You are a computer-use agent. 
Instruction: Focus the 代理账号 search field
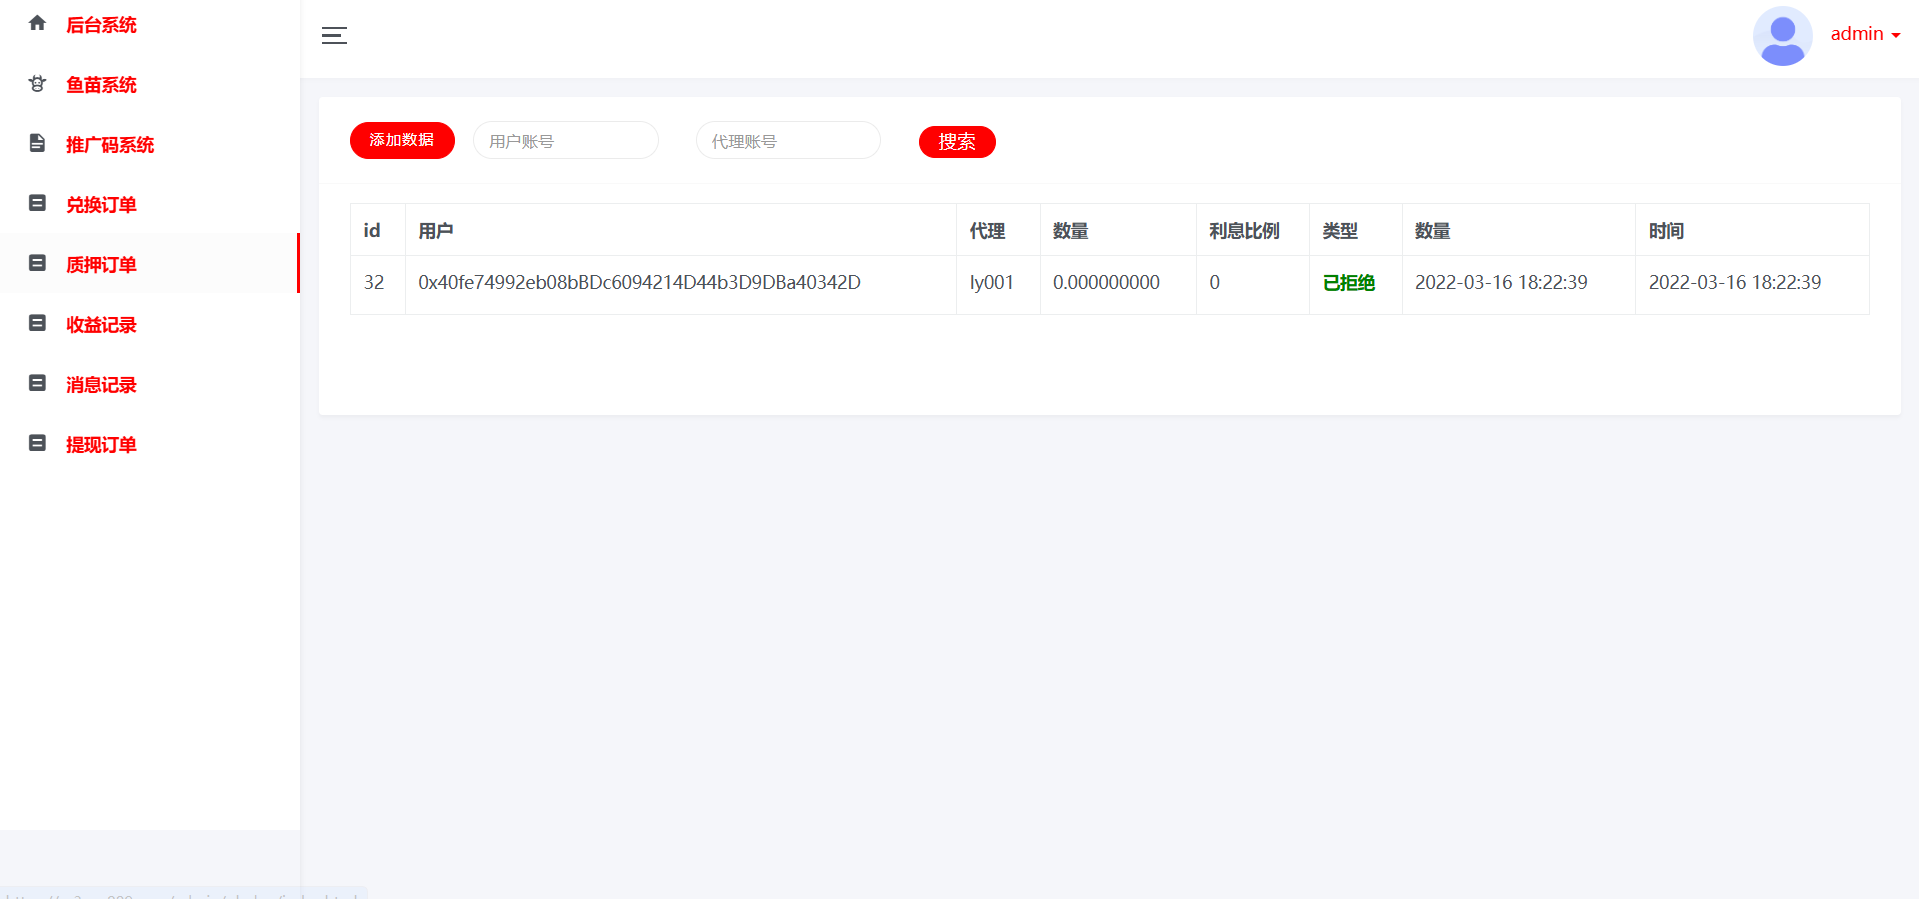[788, 141]
